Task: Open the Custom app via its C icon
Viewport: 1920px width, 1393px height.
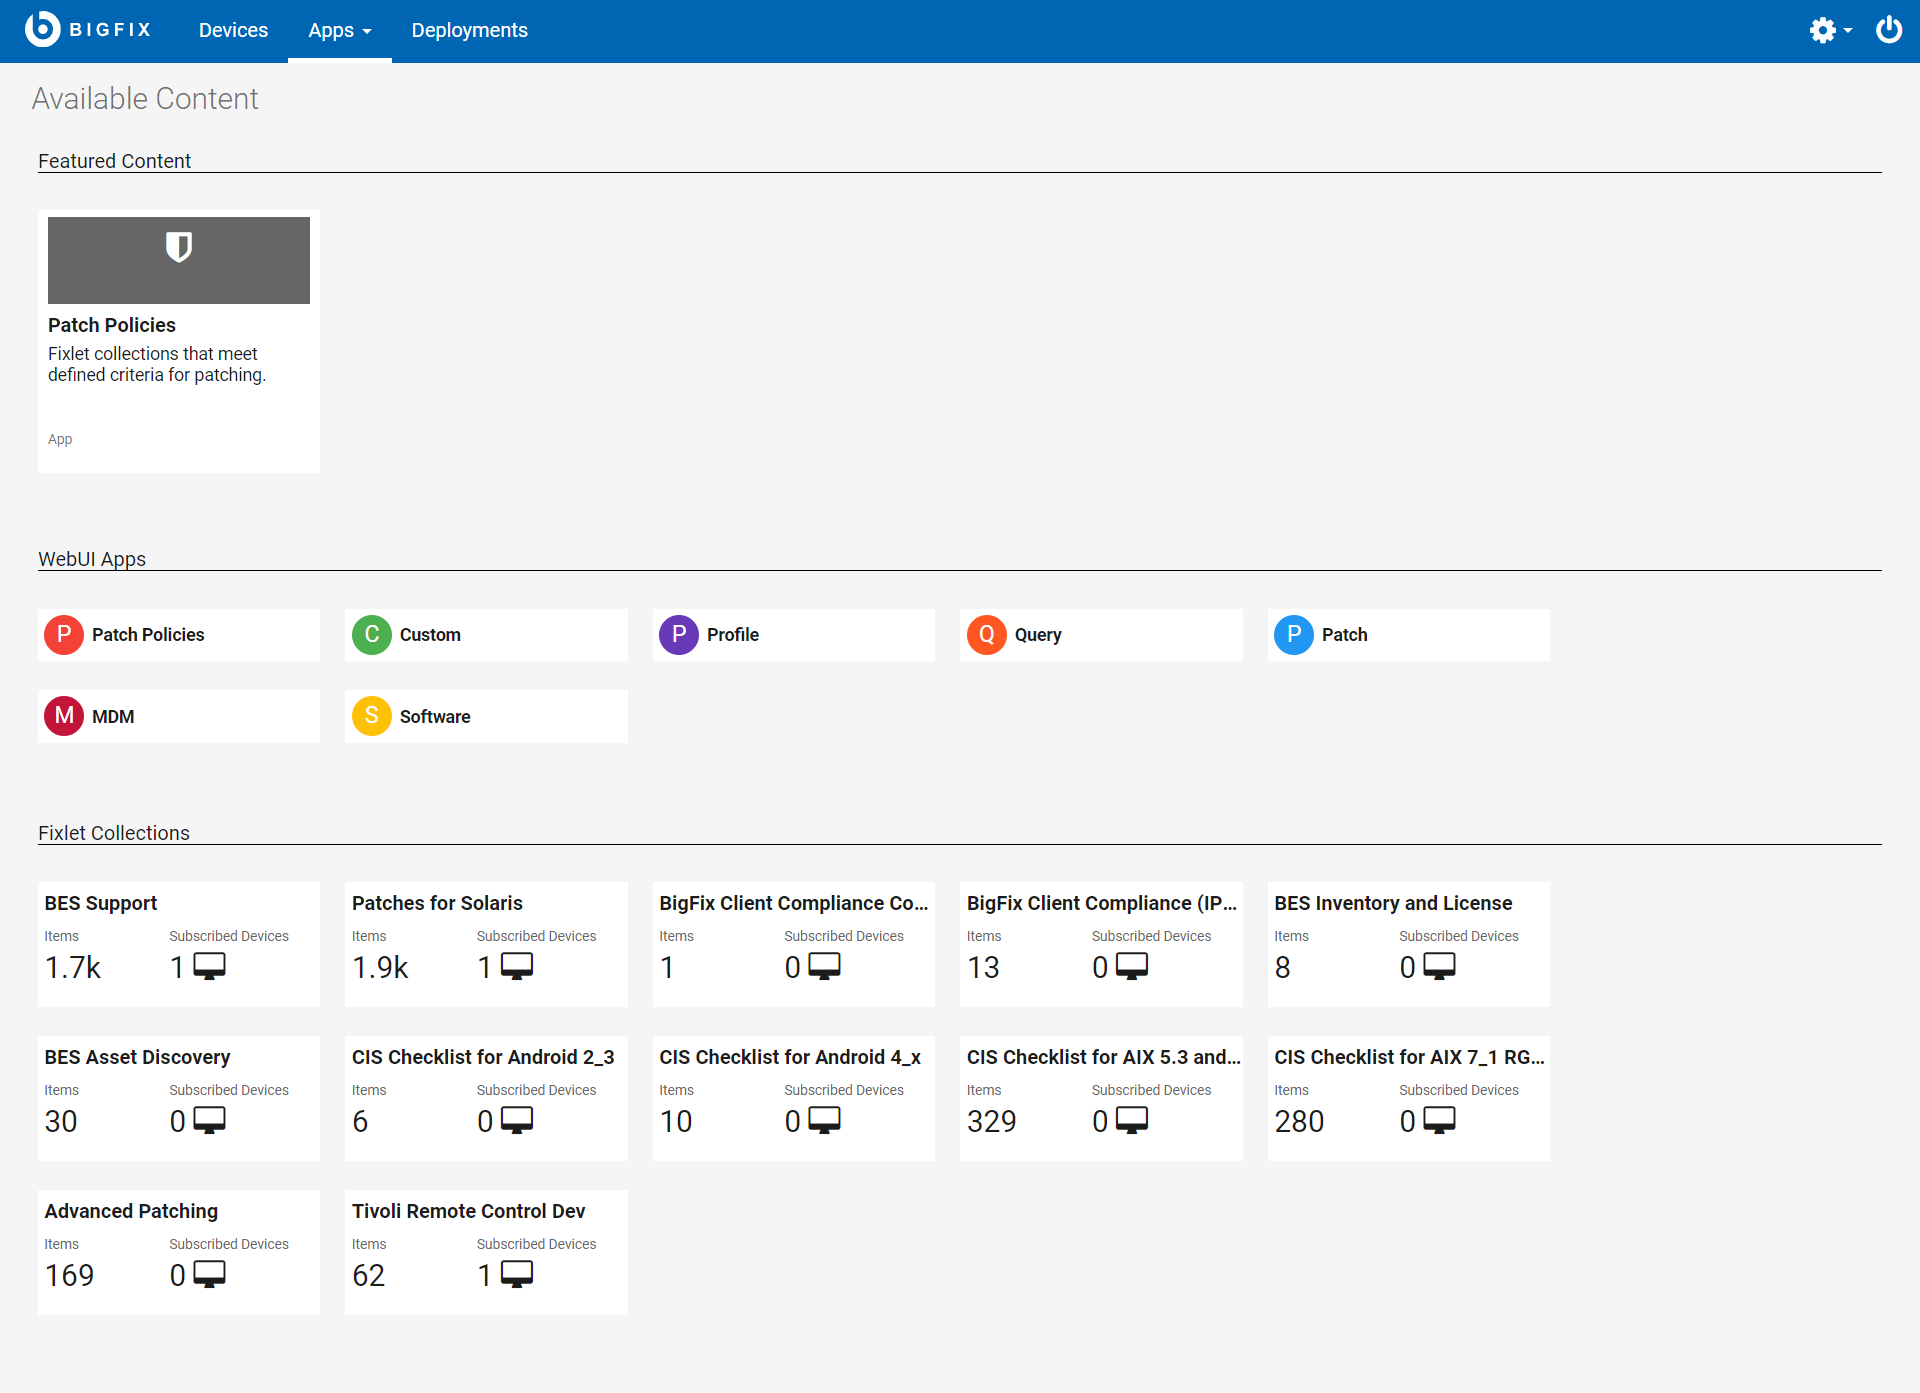Action: pos(371,634)
